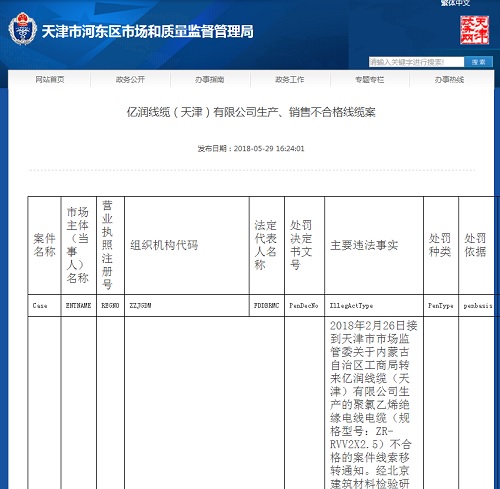Click the FDDBRMC field code cell

pos(267,305)
